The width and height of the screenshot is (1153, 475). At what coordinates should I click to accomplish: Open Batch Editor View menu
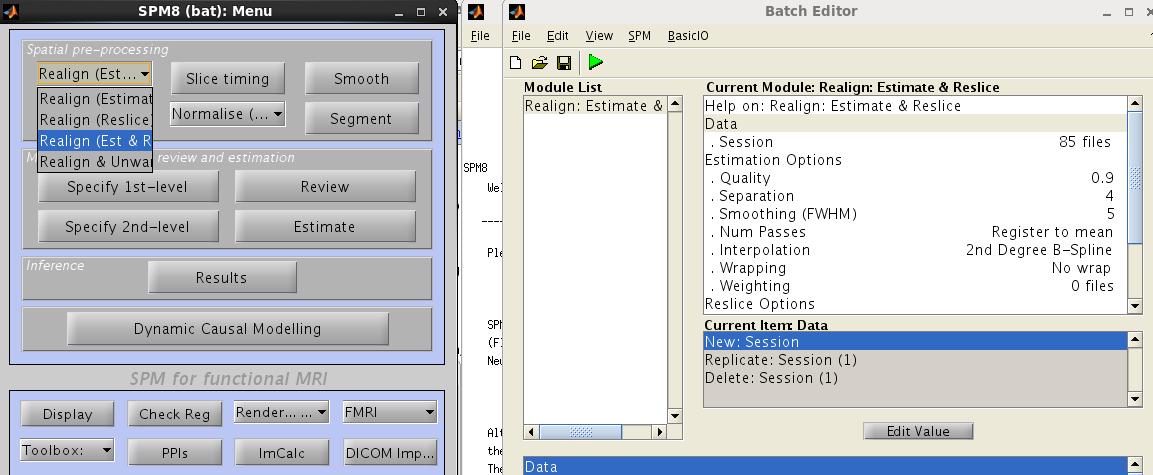coord(599,35)
